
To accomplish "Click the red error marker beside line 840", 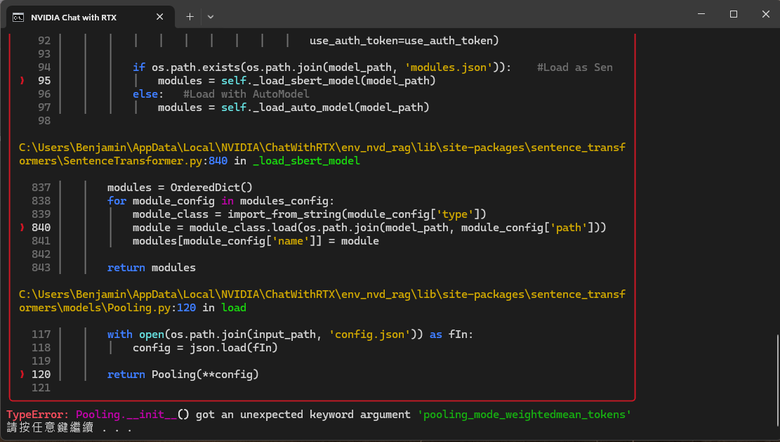I will click(22, 227).
